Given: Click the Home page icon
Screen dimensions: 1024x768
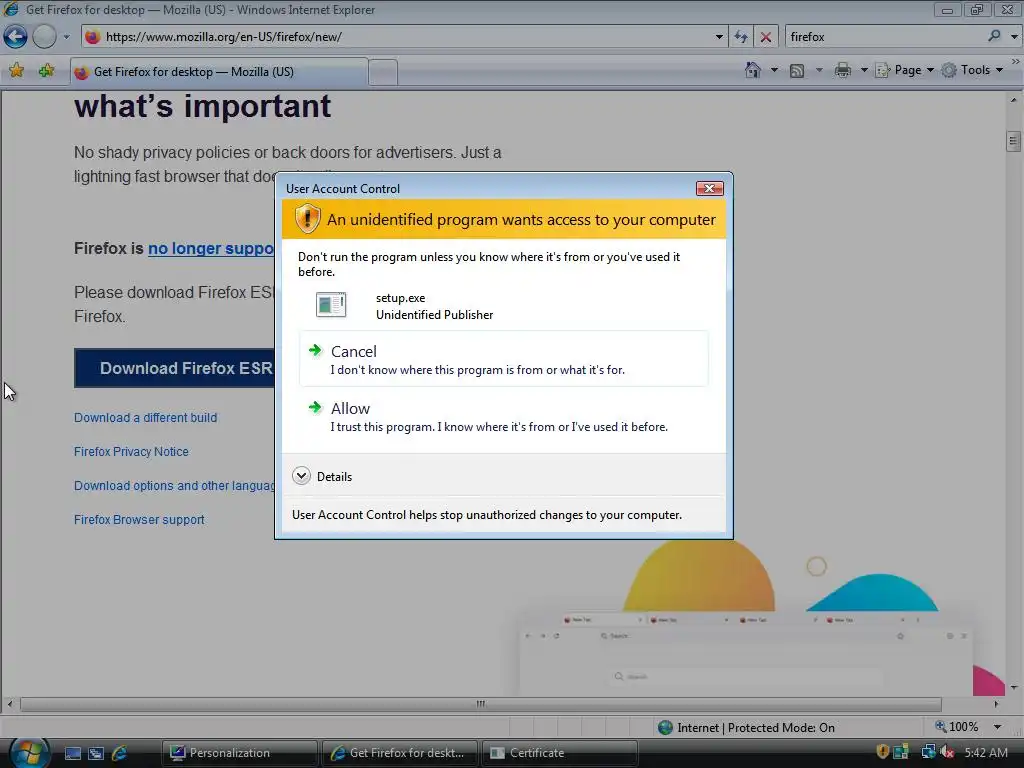Looking at the screenshot, I should pos(753,70).
